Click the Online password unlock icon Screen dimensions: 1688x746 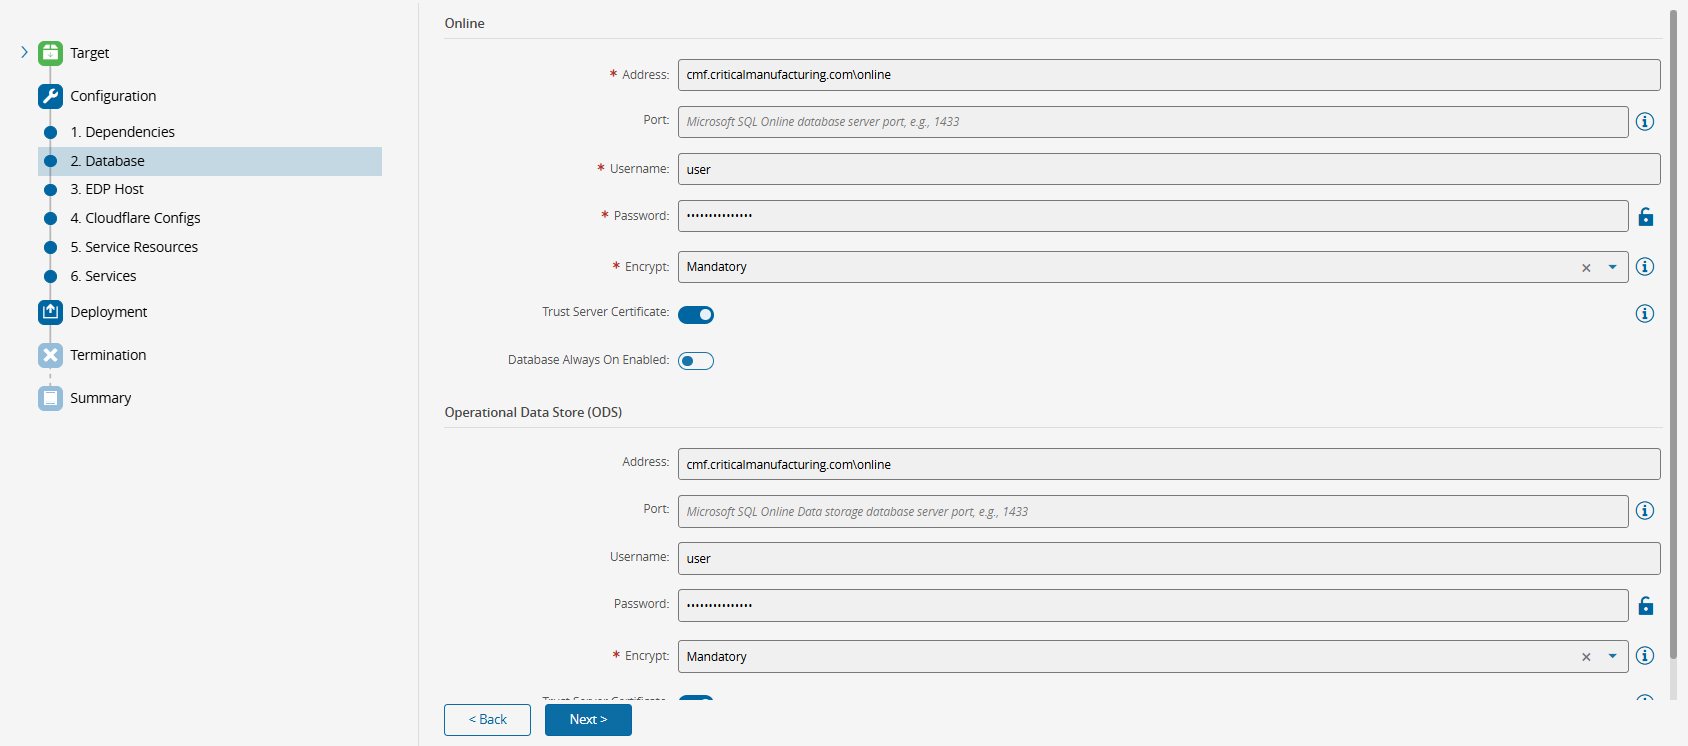tap(1645, 216)
